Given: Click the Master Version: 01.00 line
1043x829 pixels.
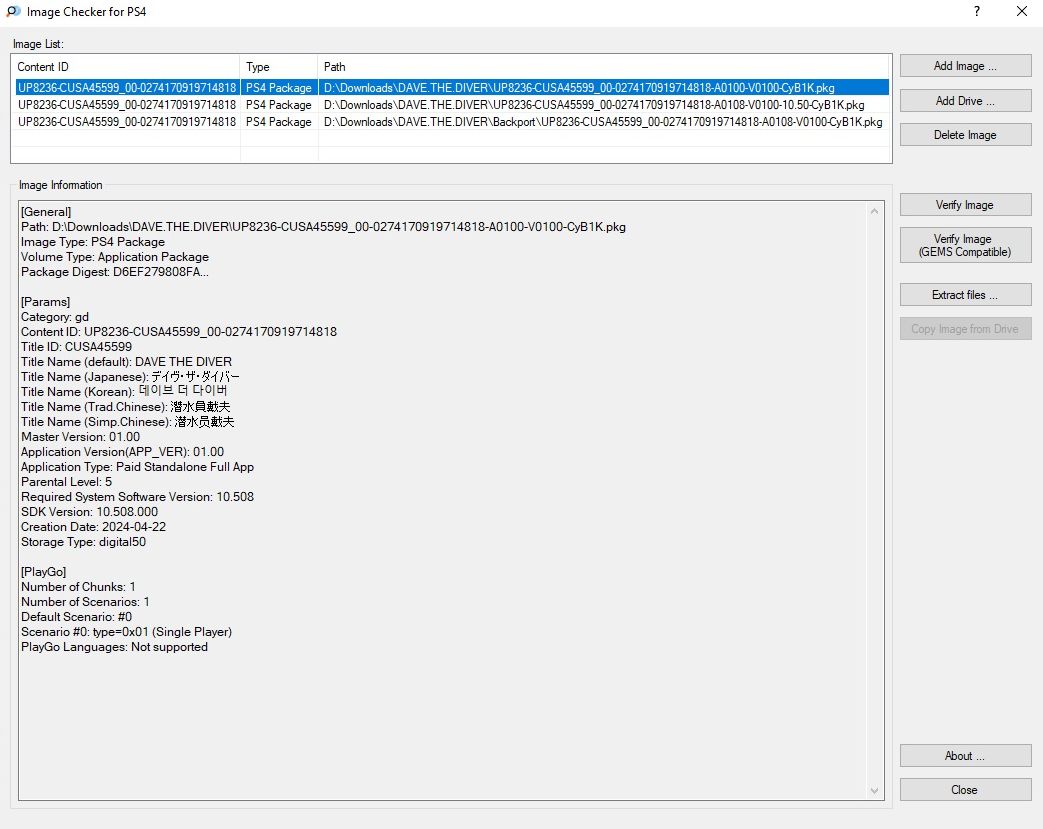Looking at the screenshot, I should pyautogui.click(x=80, y=437).
